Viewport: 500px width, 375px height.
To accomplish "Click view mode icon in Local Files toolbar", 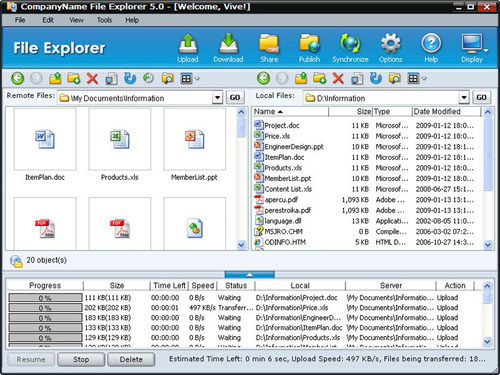I will click(x=413, y=79).
